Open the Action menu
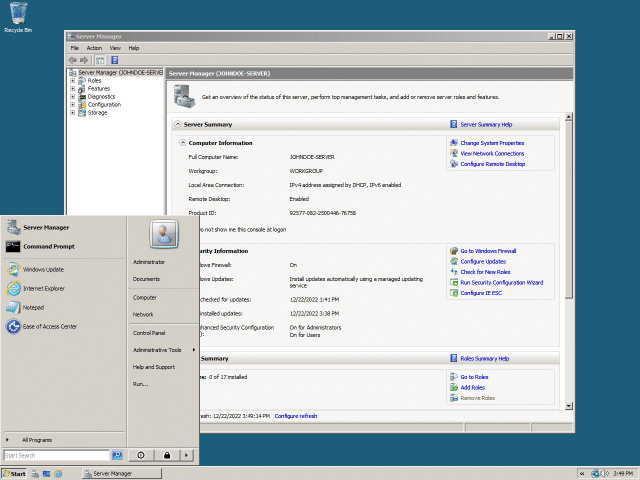The width and height of the screenshot is (640, 480). point(94,48)
